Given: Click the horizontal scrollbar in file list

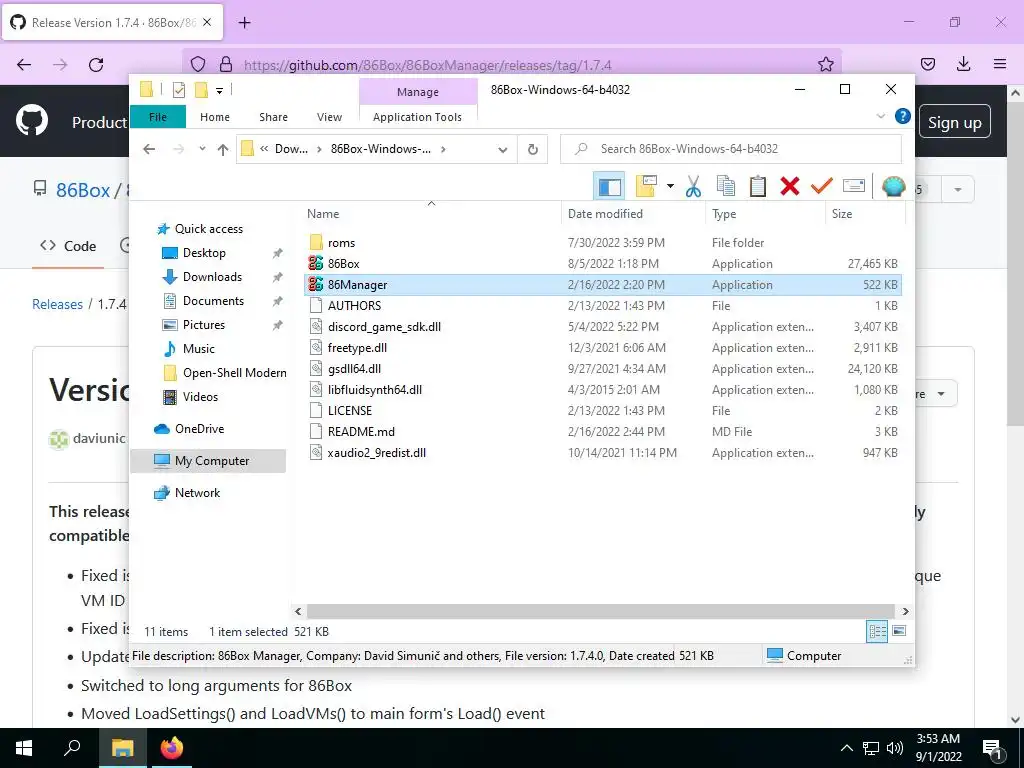Looking at the screenshot, I should pos(601,611).
